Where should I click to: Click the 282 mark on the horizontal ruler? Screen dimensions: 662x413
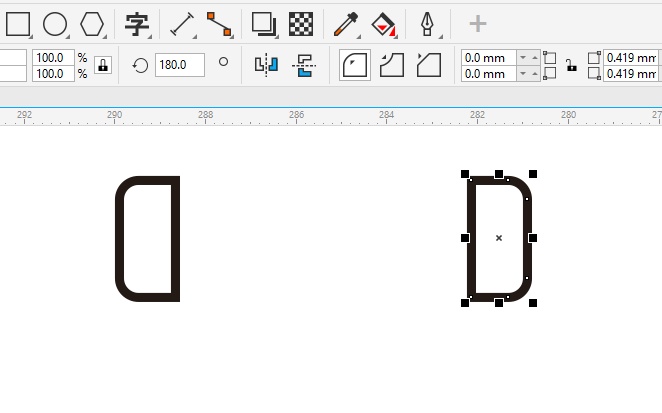[478, 115]
